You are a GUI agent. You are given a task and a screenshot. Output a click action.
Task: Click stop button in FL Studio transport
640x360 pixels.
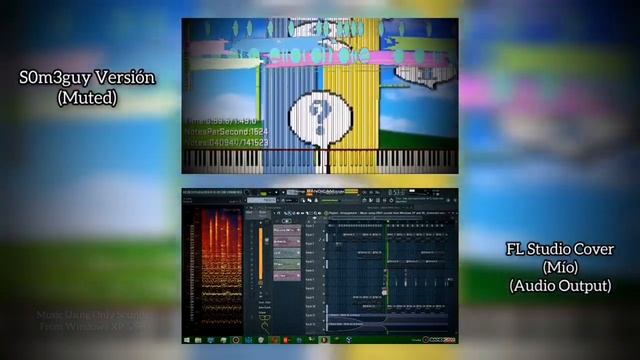coord(283,192)
